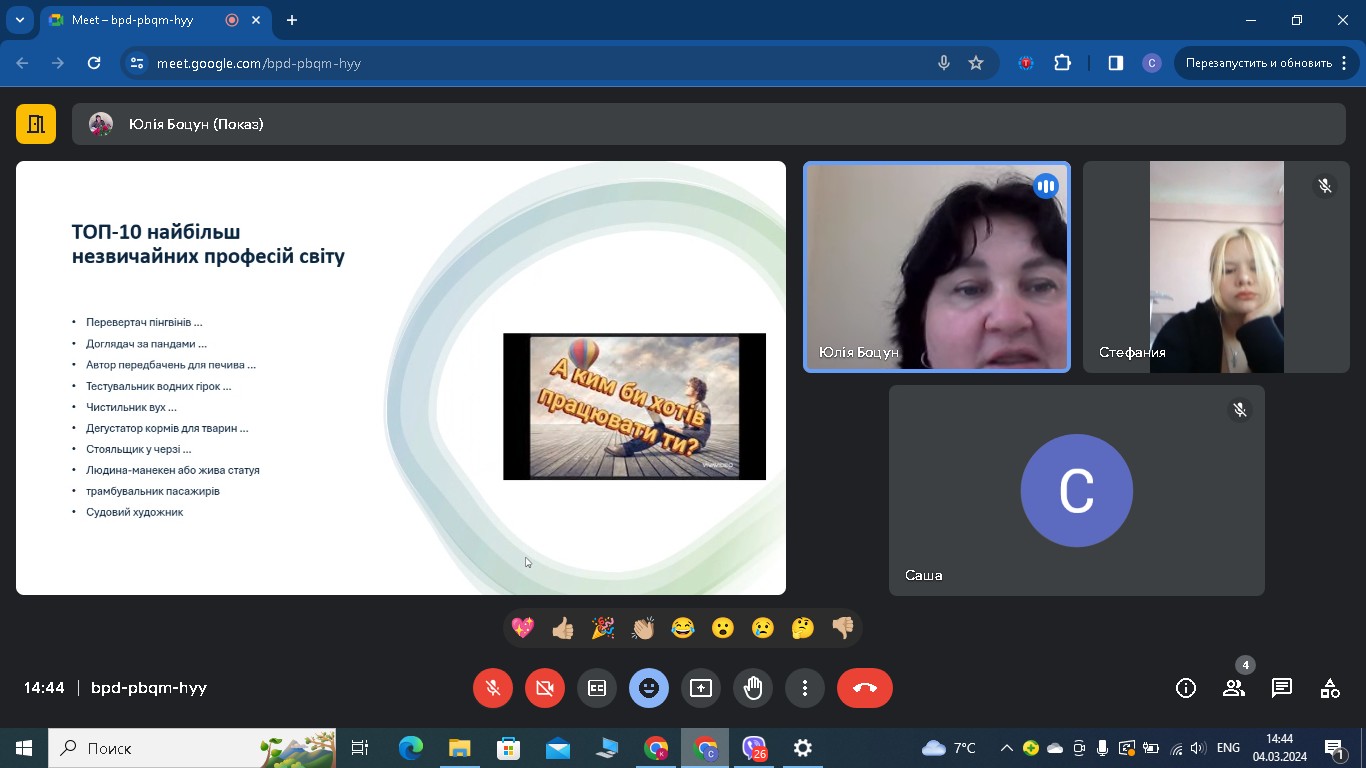Send the thumbs up reaction
The image size is (1366, 768).
tap(563, 628)
